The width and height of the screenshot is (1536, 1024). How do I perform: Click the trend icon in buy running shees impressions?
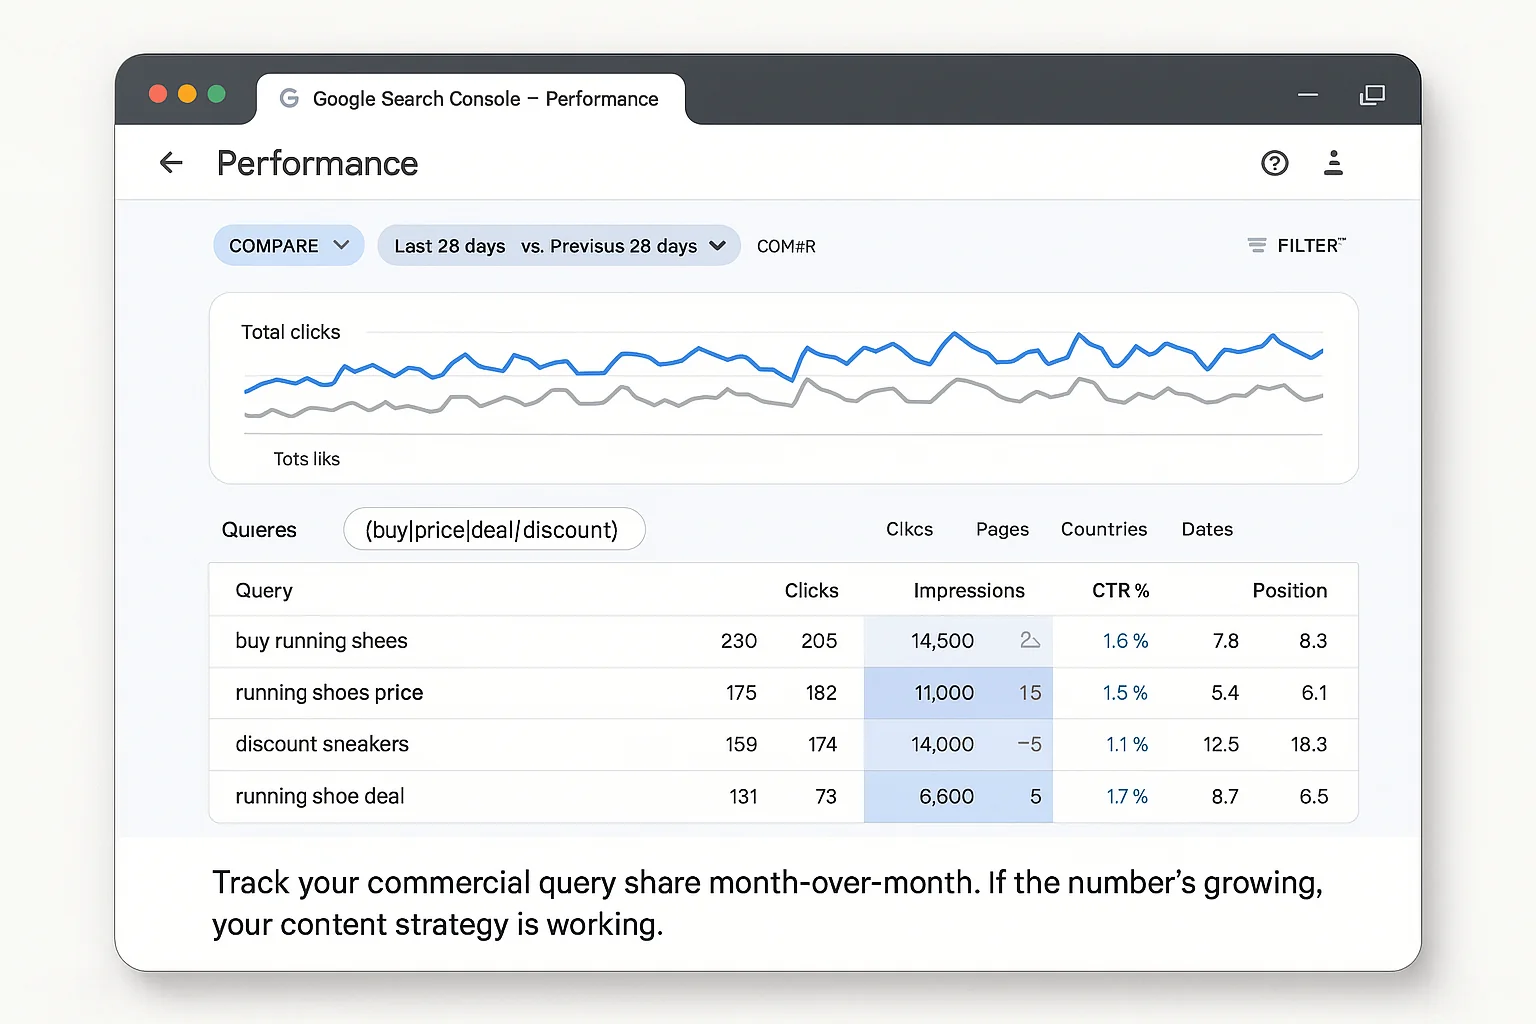[1030, 640]
